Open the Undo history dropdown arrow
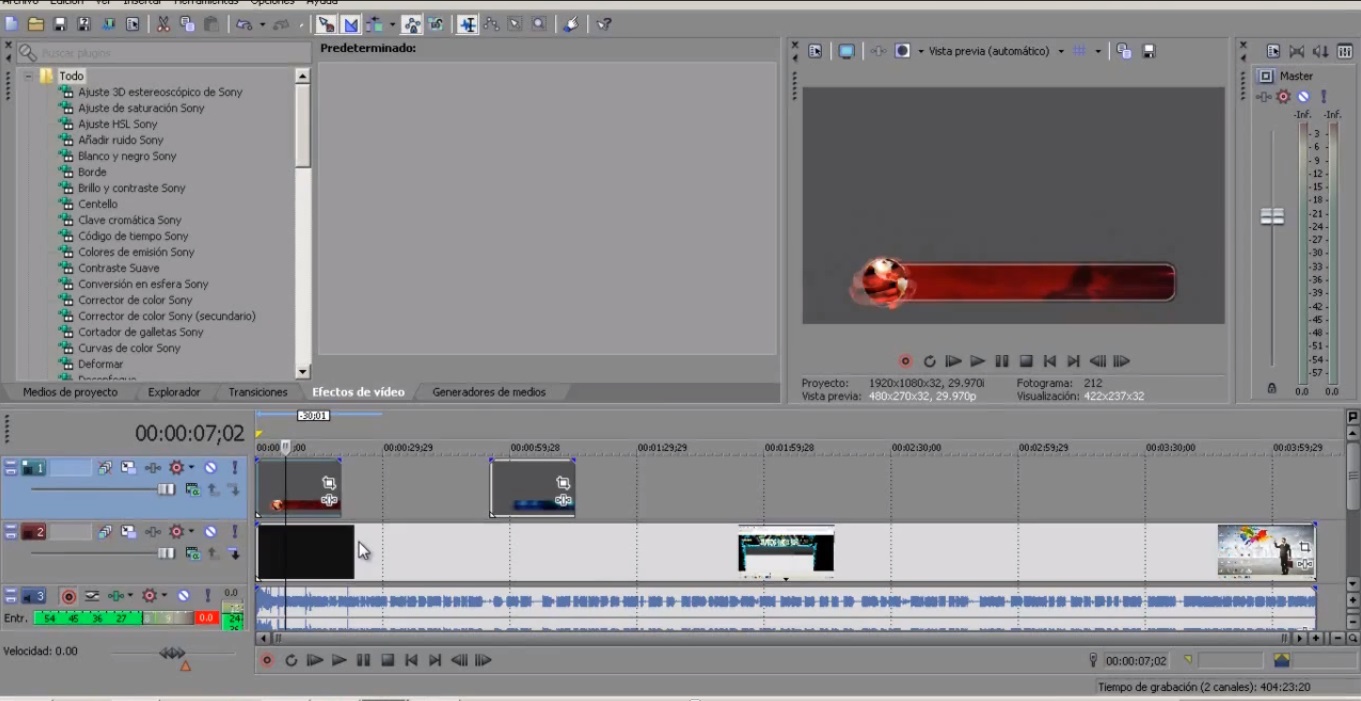1361x701 pixels. tap(262, 25)
